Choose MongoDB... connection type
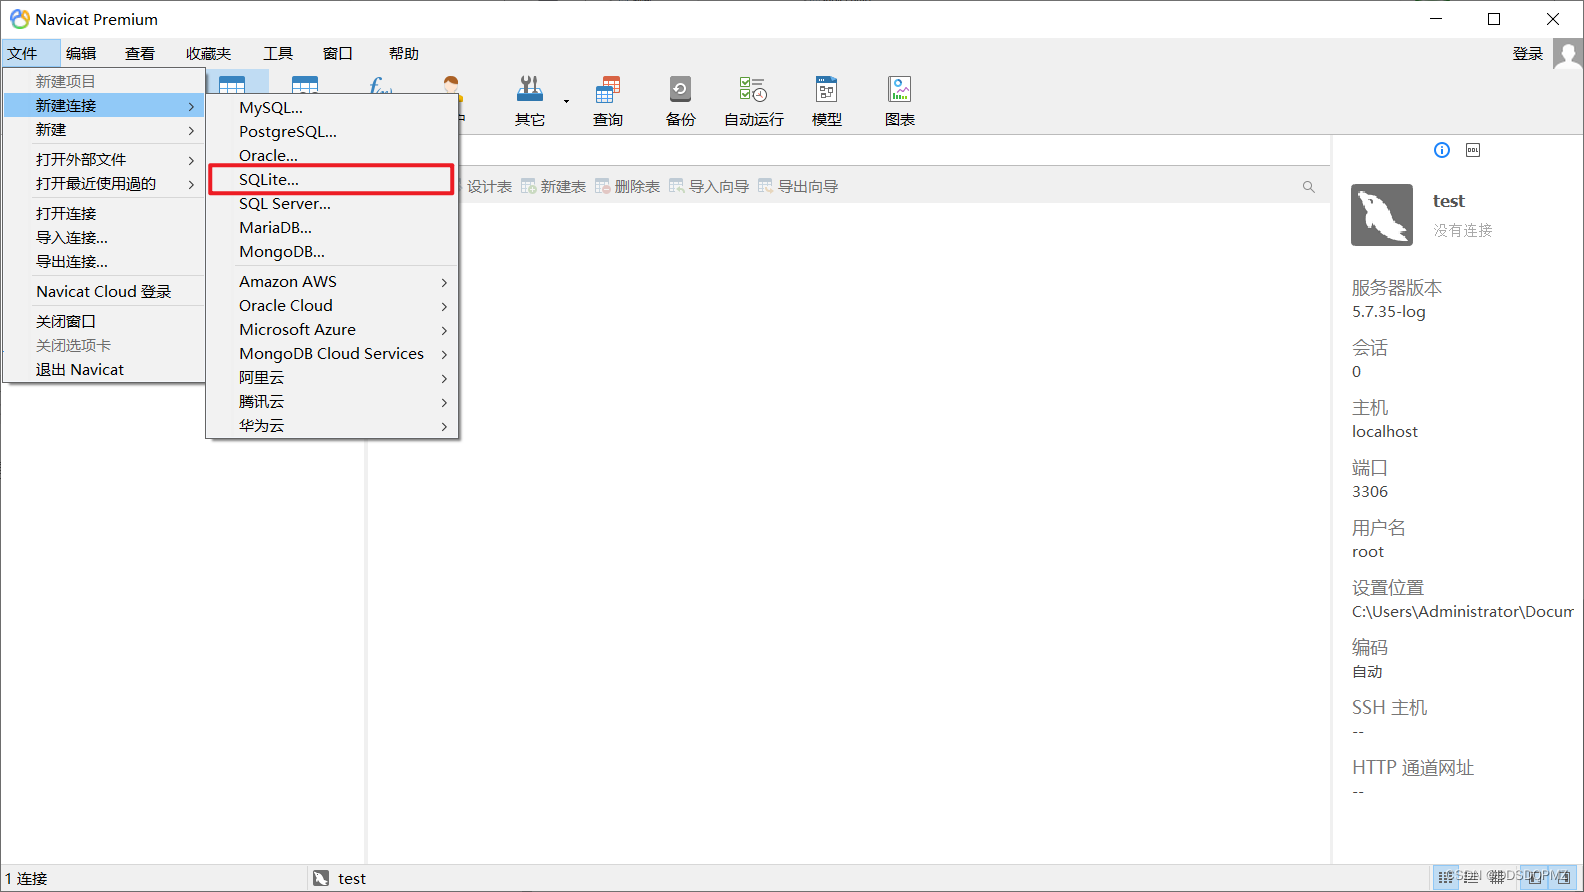This screenshot has width=1584, height=892. click(x=332, y=252)
